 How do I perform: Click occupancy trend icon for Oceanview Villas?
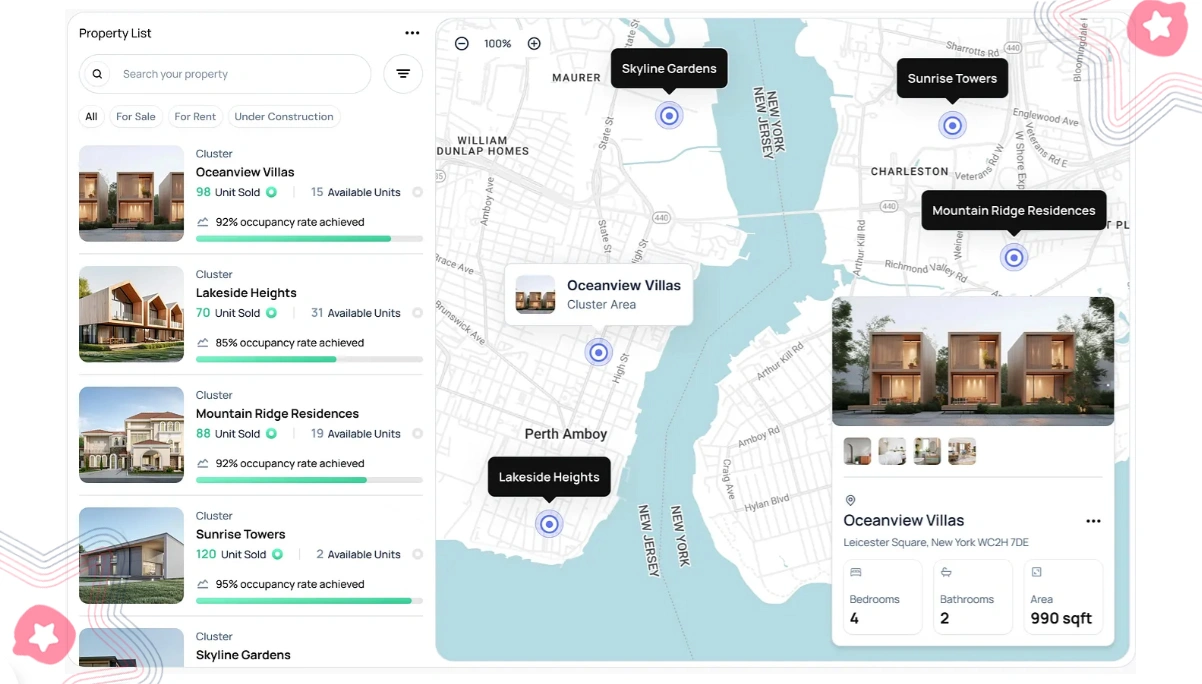[203, 222]
